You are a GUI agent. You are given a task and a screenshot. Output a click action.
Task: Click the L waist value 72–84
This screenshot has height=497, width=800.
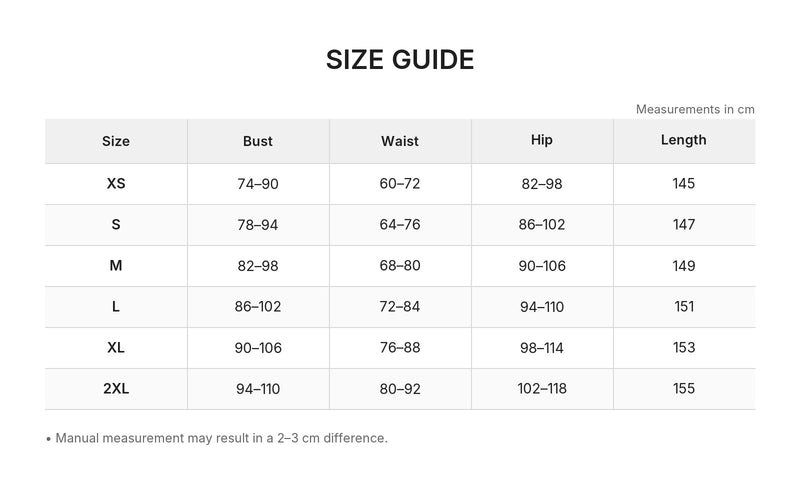pos(399,306)
